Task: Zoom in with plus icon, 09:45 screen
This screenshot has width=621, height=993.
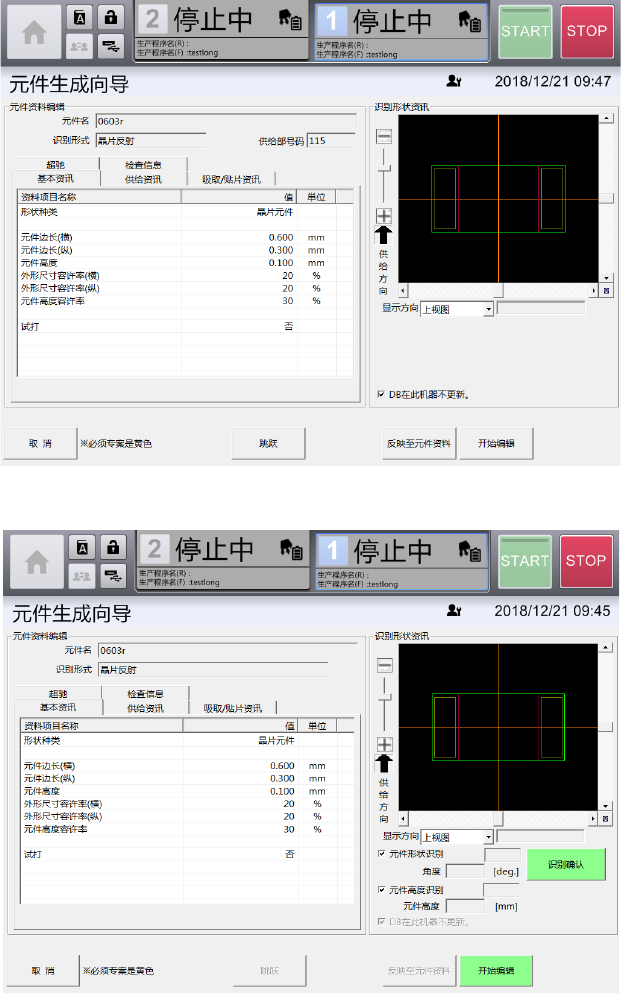Action: (x=384, y=744)
